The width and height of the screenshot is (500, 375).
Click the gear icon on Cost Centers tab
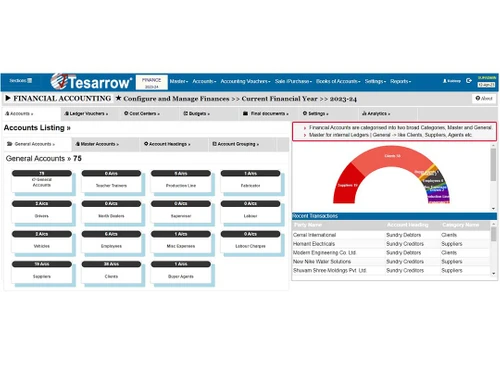coord(126,113)
